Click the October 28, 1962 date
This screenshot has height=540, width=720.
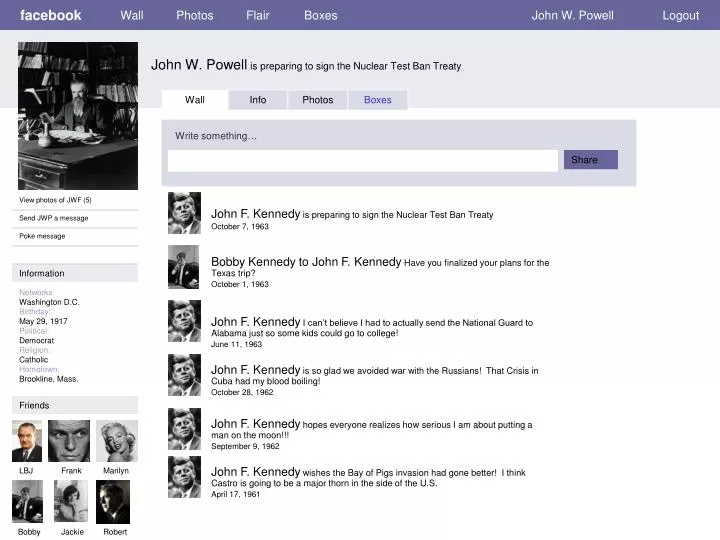(x=242, y=392)
